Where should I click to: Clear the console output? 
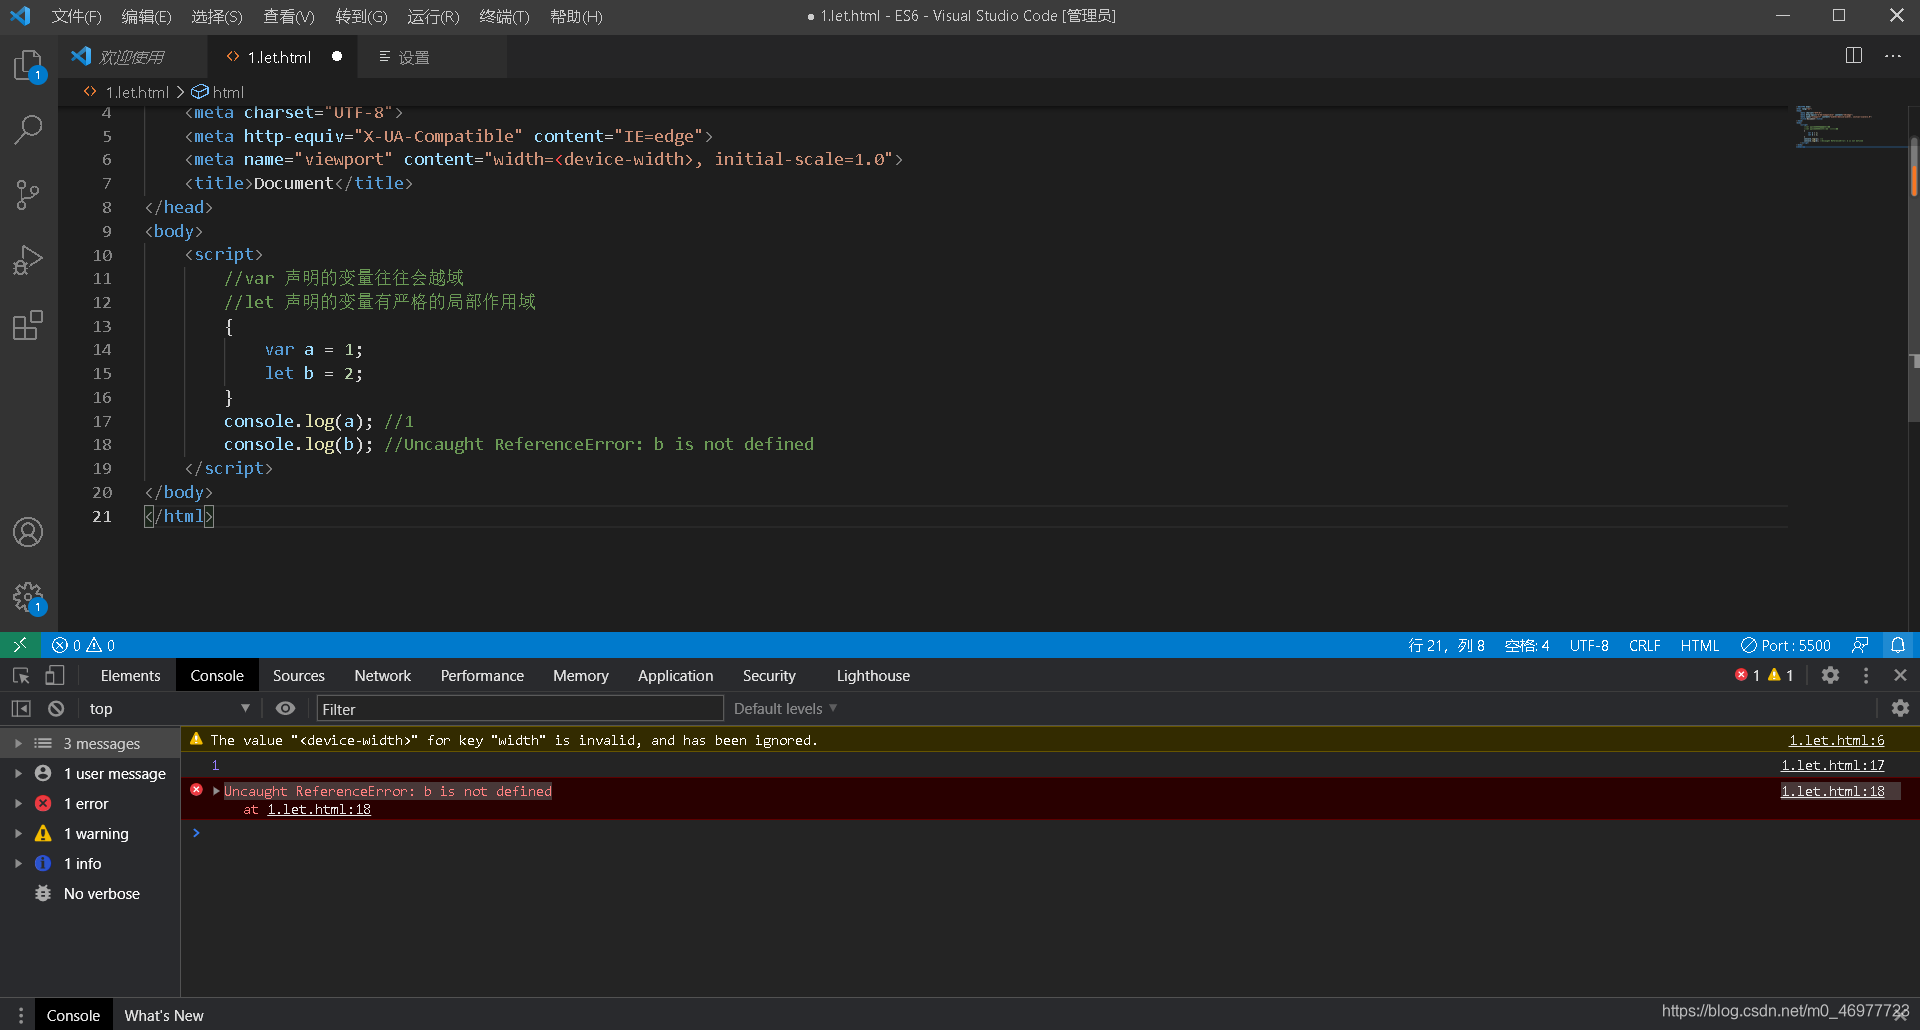(56, 709)
